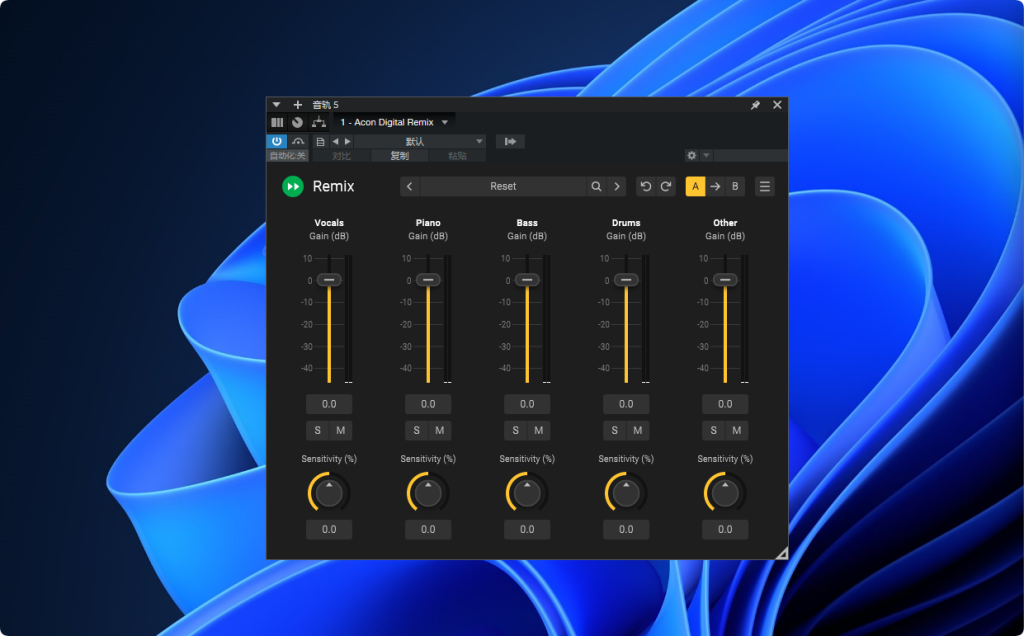
Task: Search presets with magnifier icon
Action: coord(596,186)
